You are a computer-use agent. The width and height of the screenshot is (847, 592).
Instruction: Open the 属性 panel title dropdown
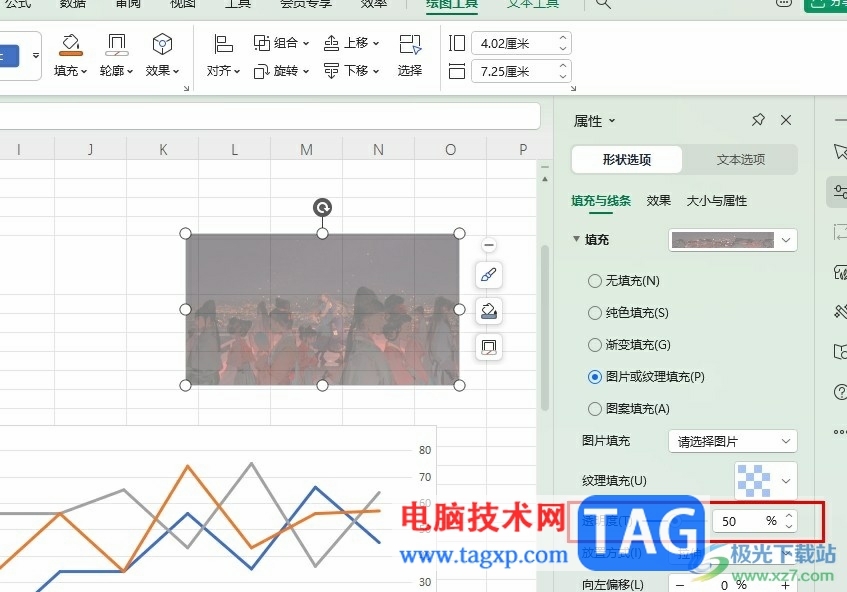coord(612,120)
